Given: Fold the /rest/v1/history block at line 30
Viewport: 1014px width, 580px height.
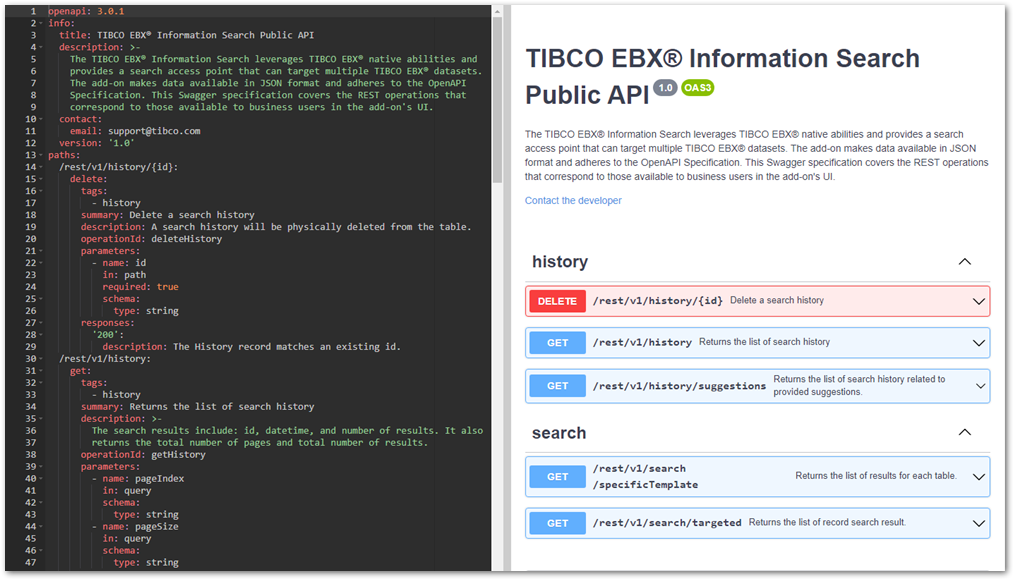Looking at the screenshot, I should 41,359.
